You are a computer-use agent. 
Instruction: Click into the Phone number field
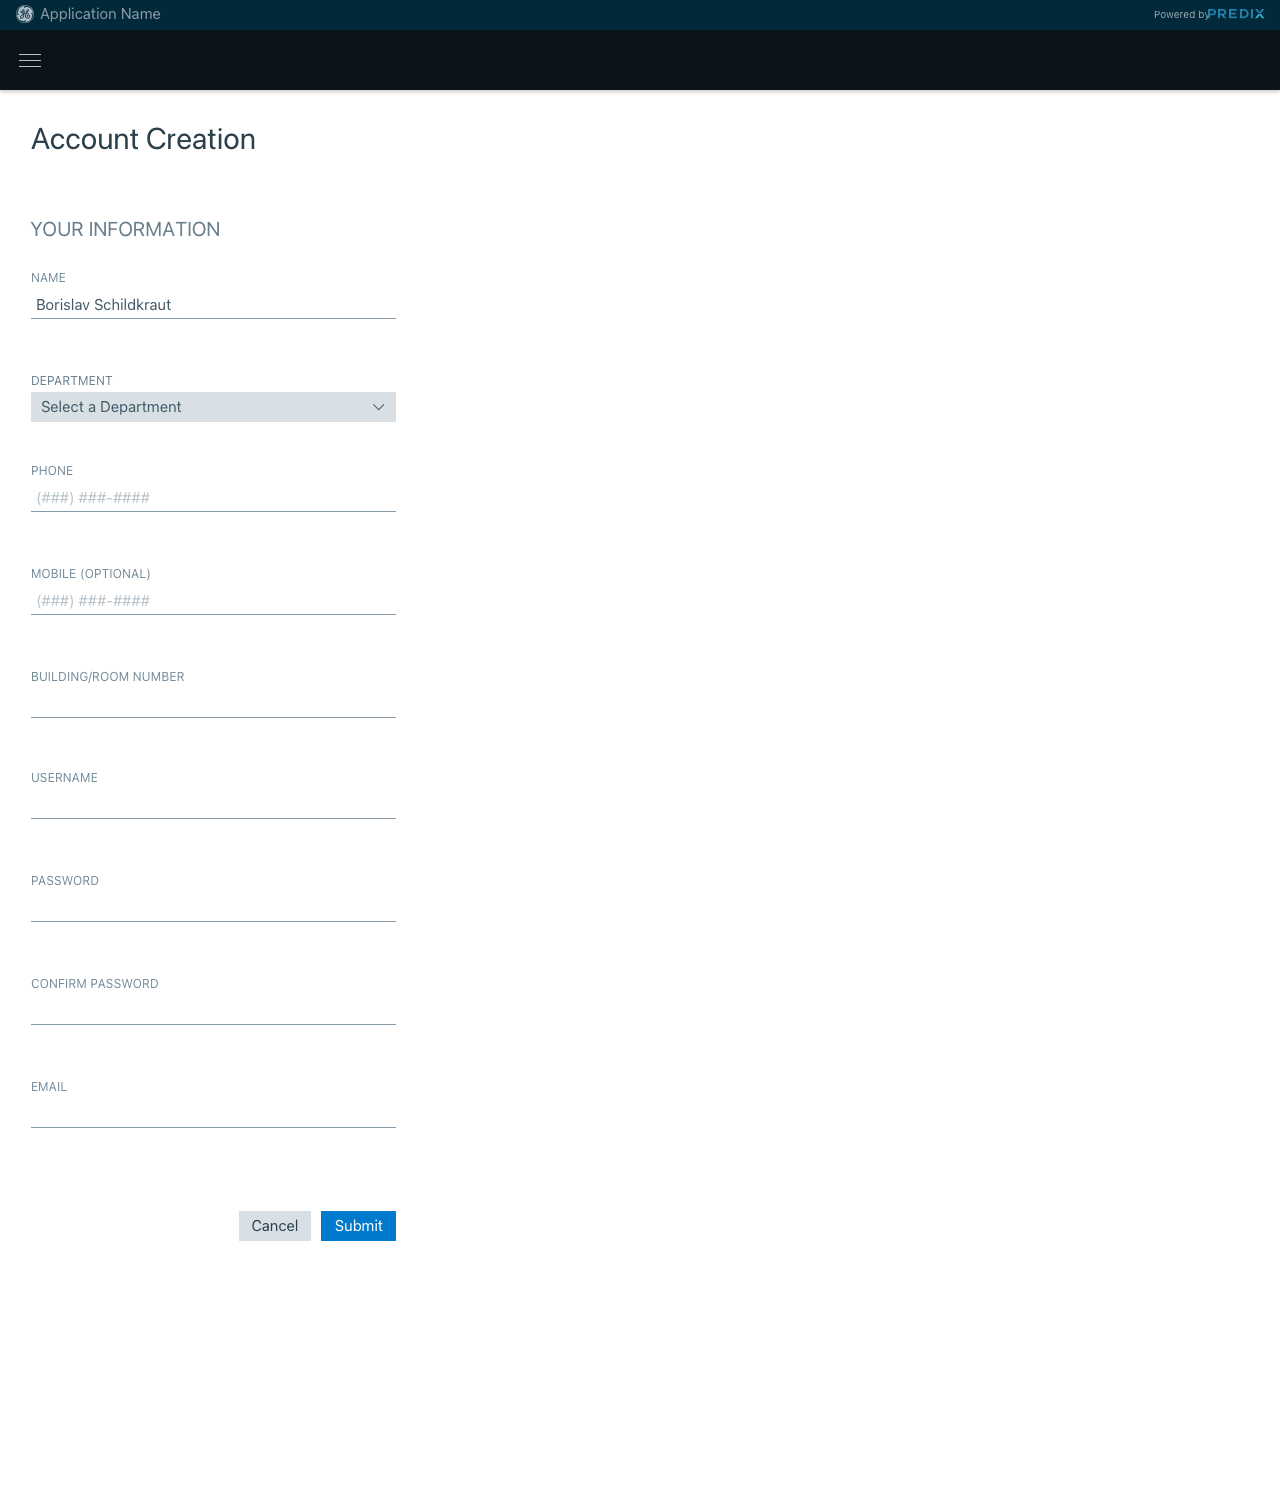tap(213, 498)
